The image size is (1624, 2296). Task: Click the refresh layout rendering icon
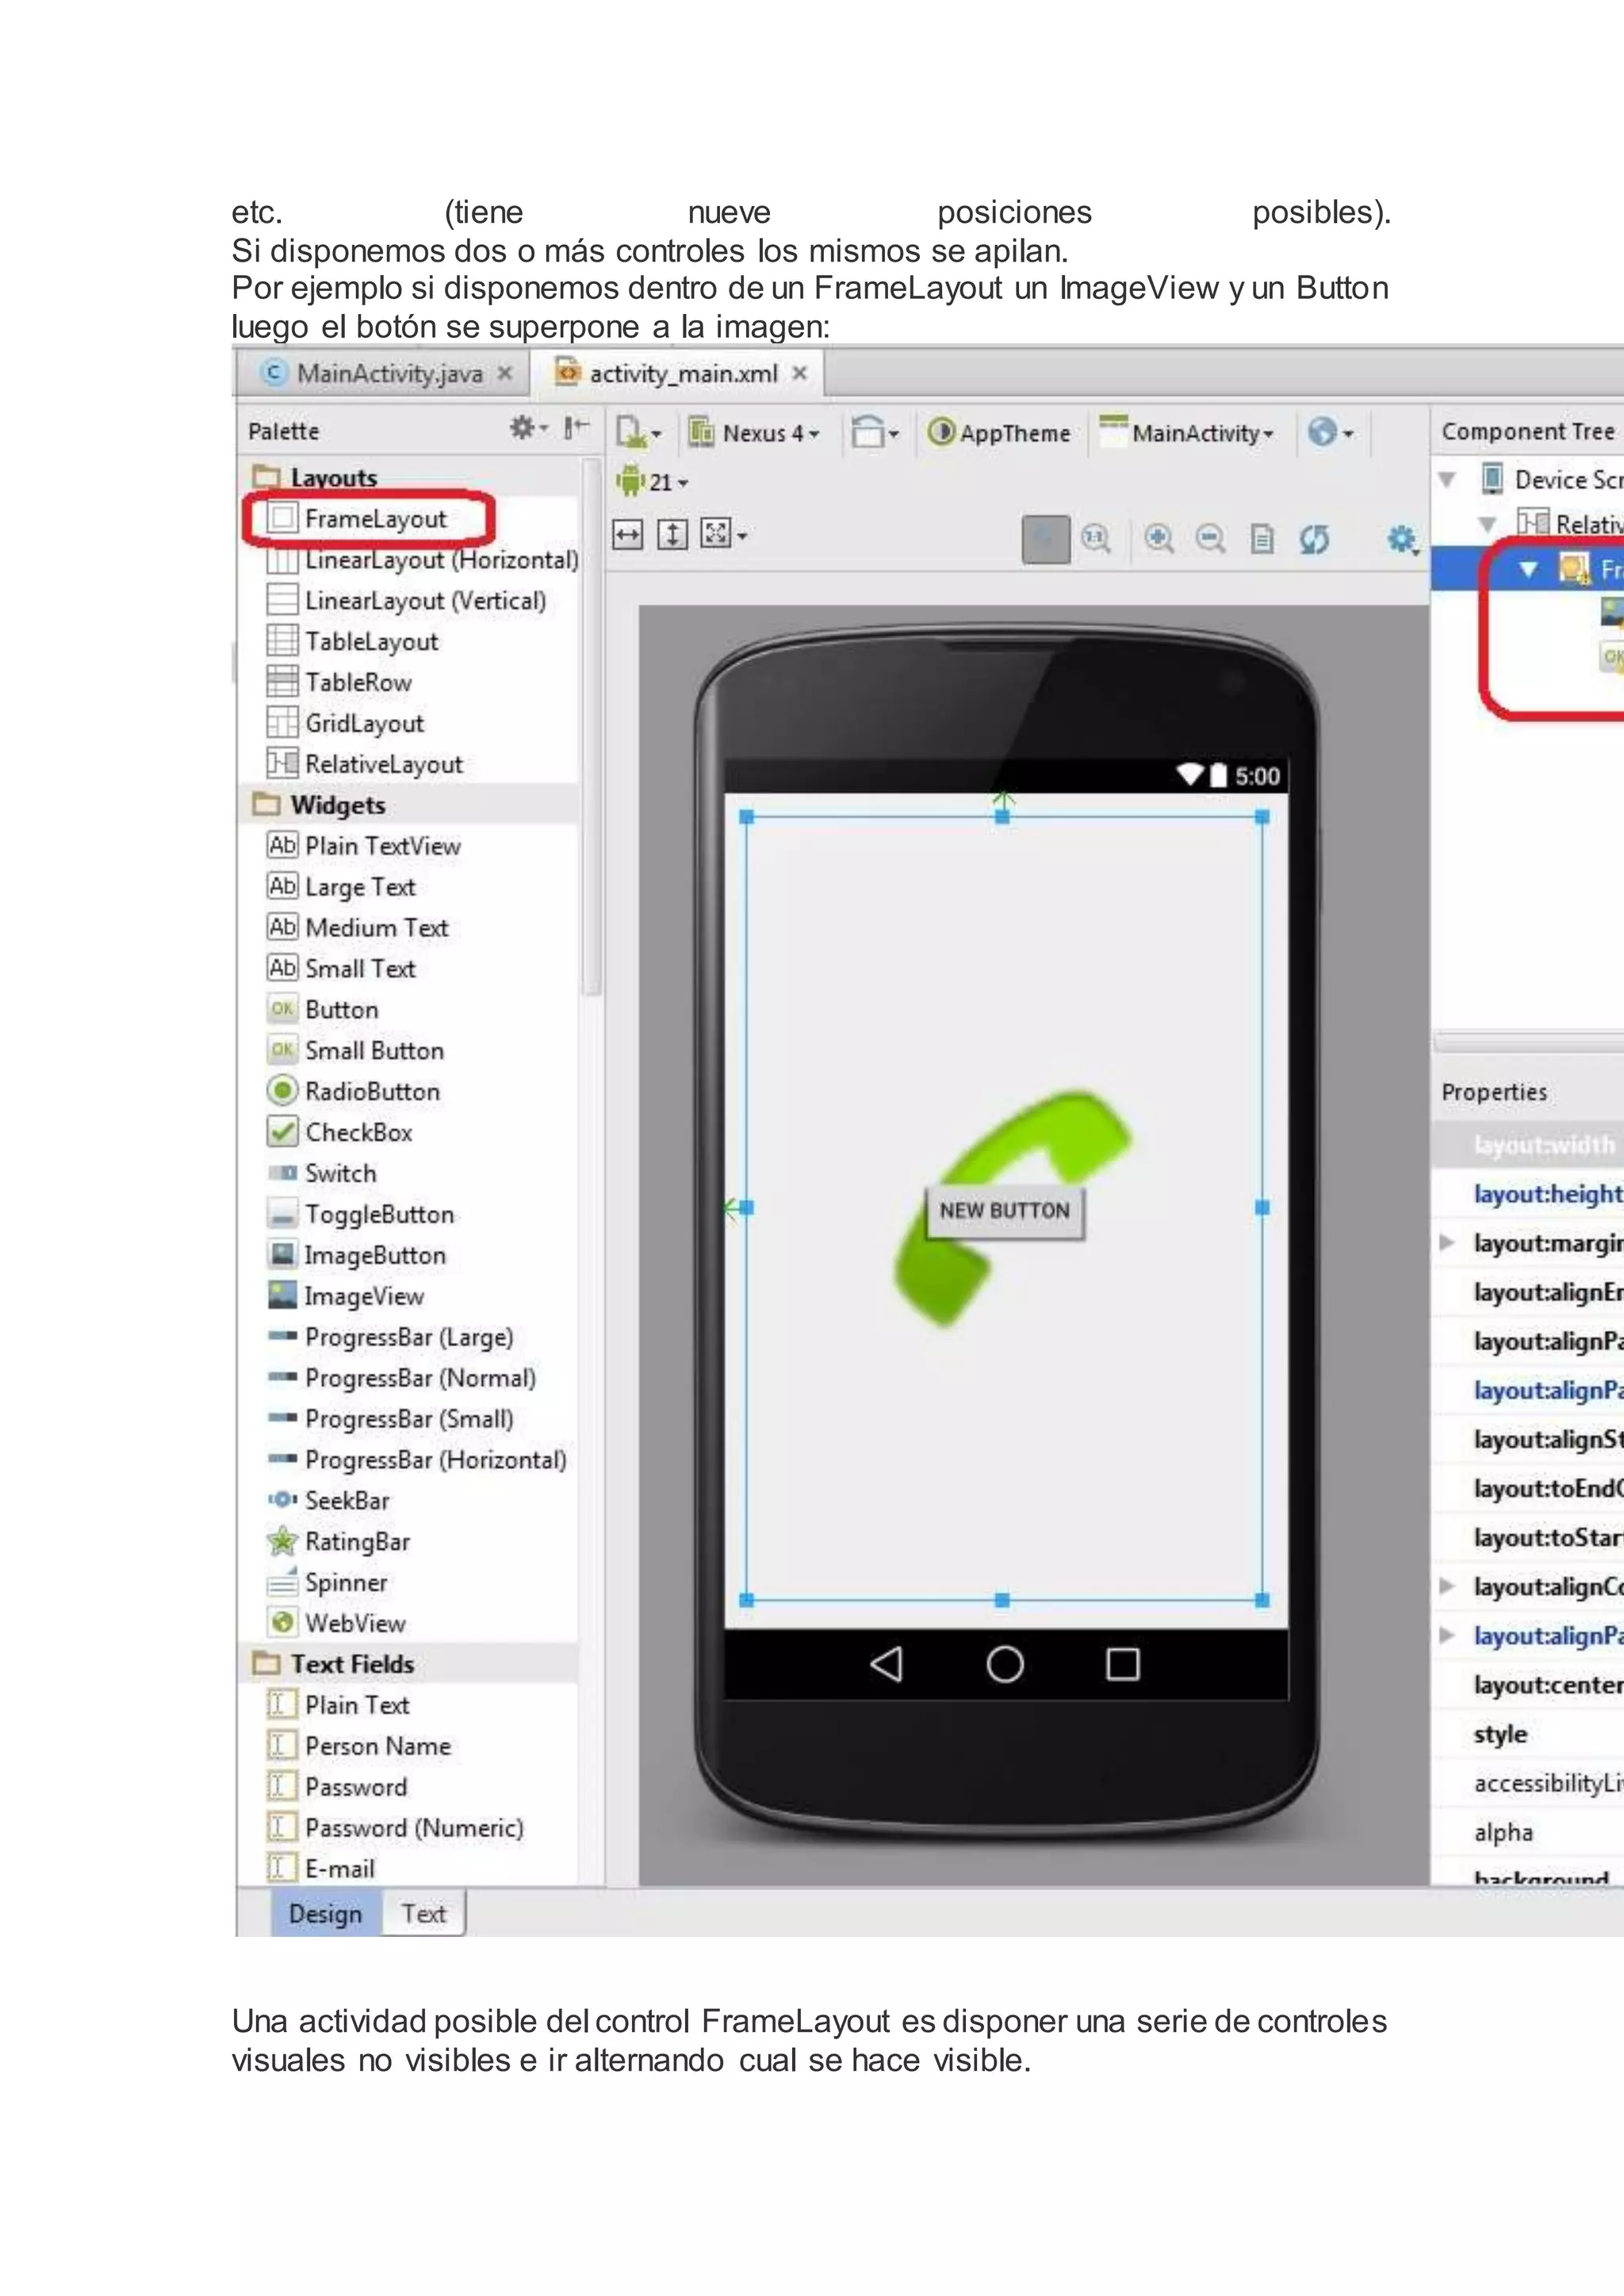(x=1314, y=540)
